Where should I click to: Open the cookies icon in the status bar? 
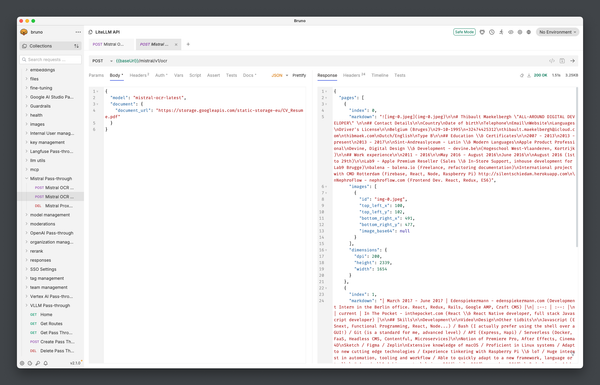click(x=30, y=363)
